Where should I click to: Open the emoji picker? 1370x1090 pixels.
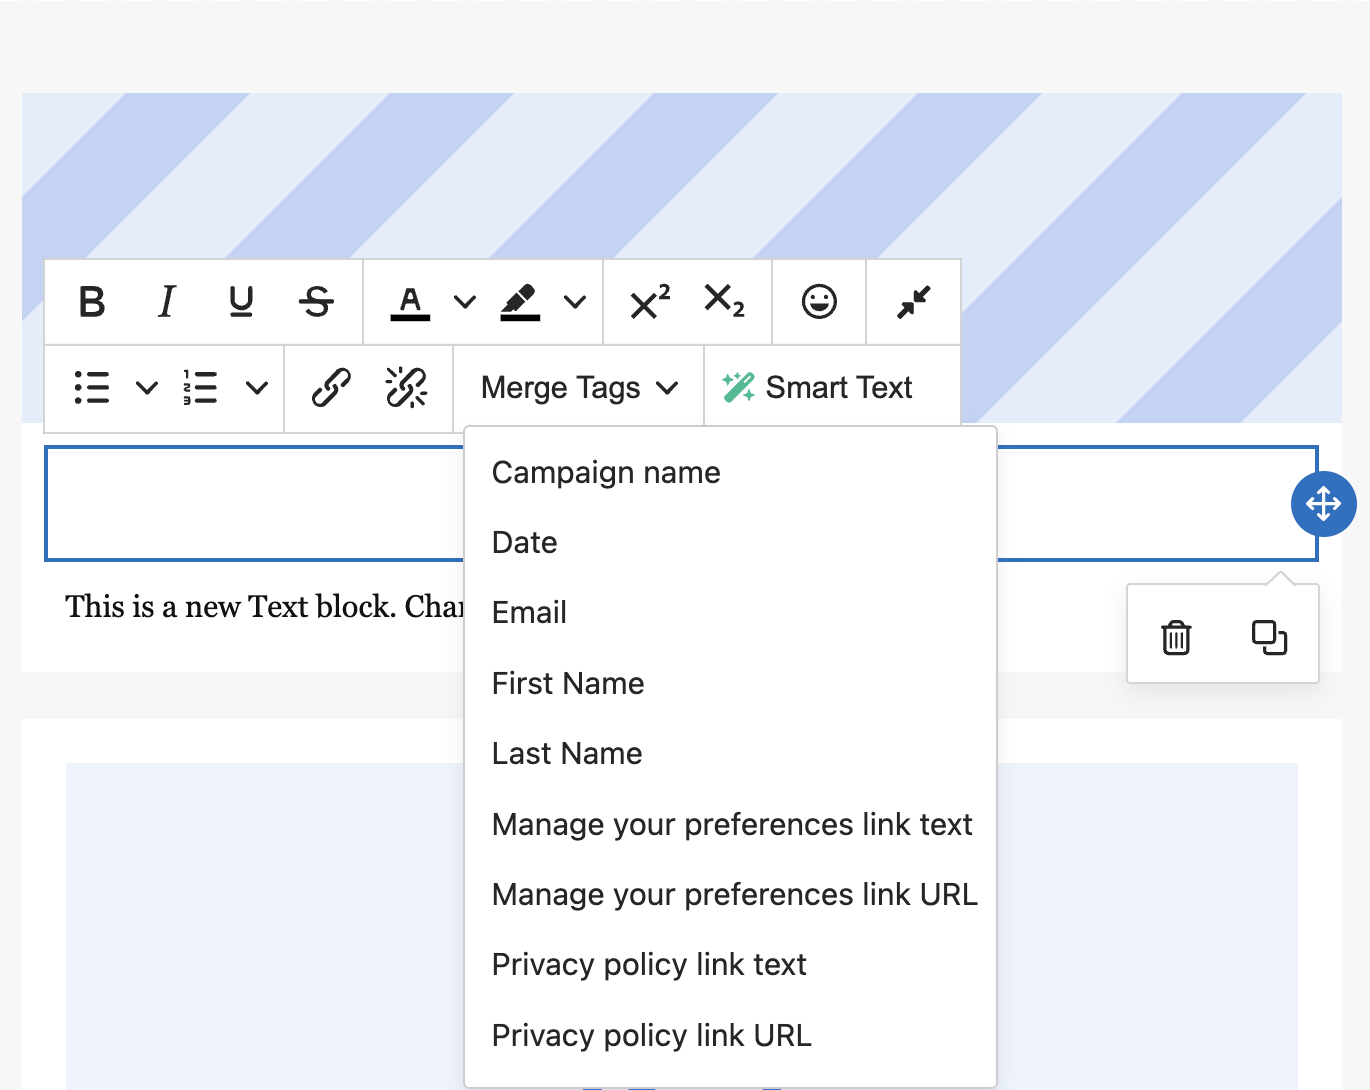coord(819,302)
